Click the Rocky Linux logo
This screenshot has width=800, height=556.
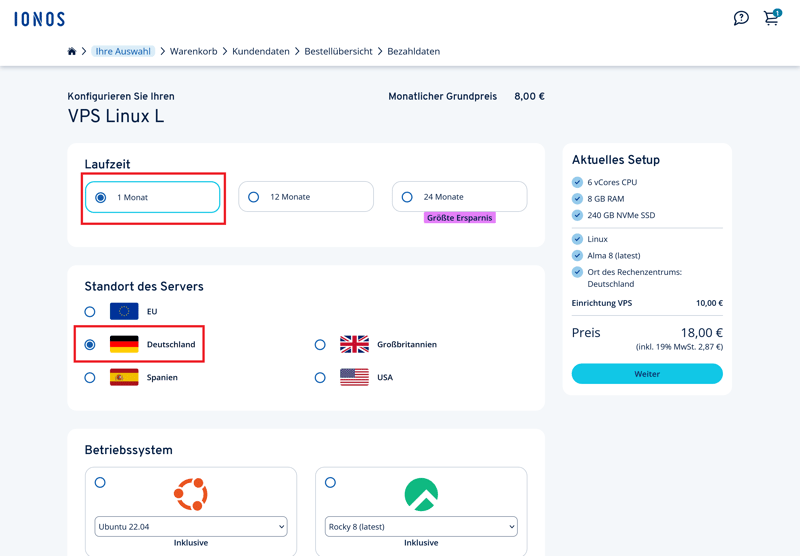[421, 494]
